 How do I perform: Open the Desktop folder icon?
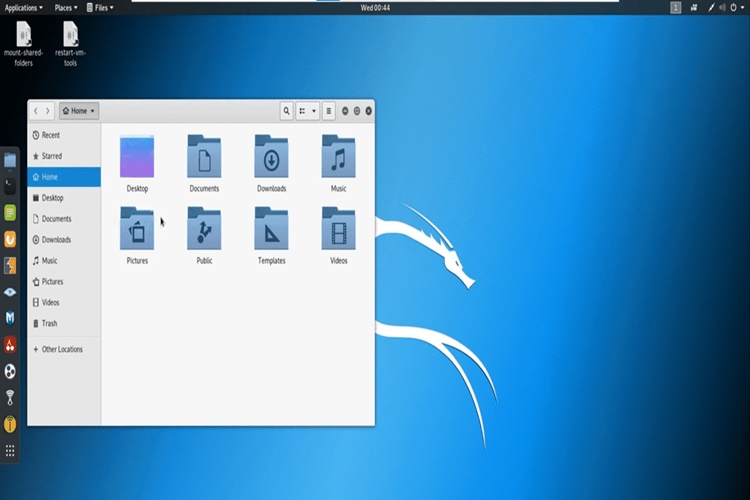[x=137, y=157]
